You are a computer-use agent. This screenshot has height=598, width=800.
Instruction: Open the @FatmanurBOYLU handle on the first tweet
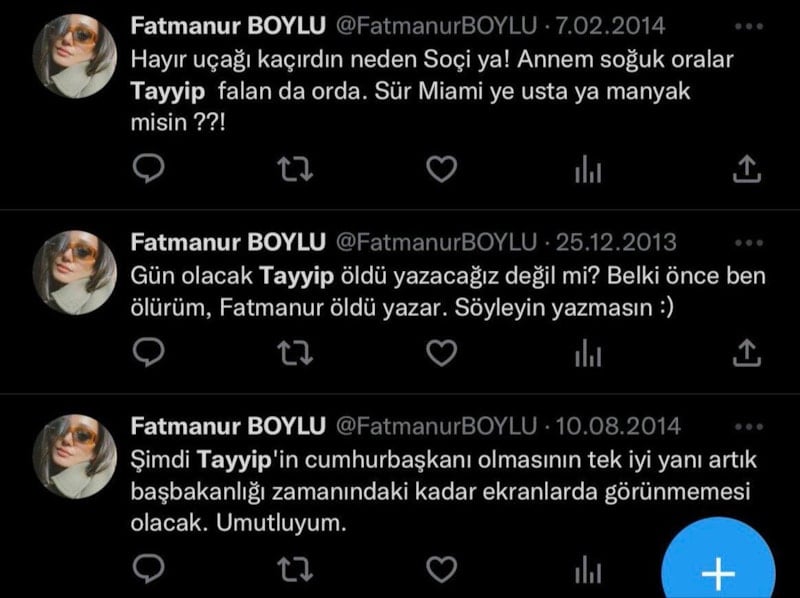point(436,27)
